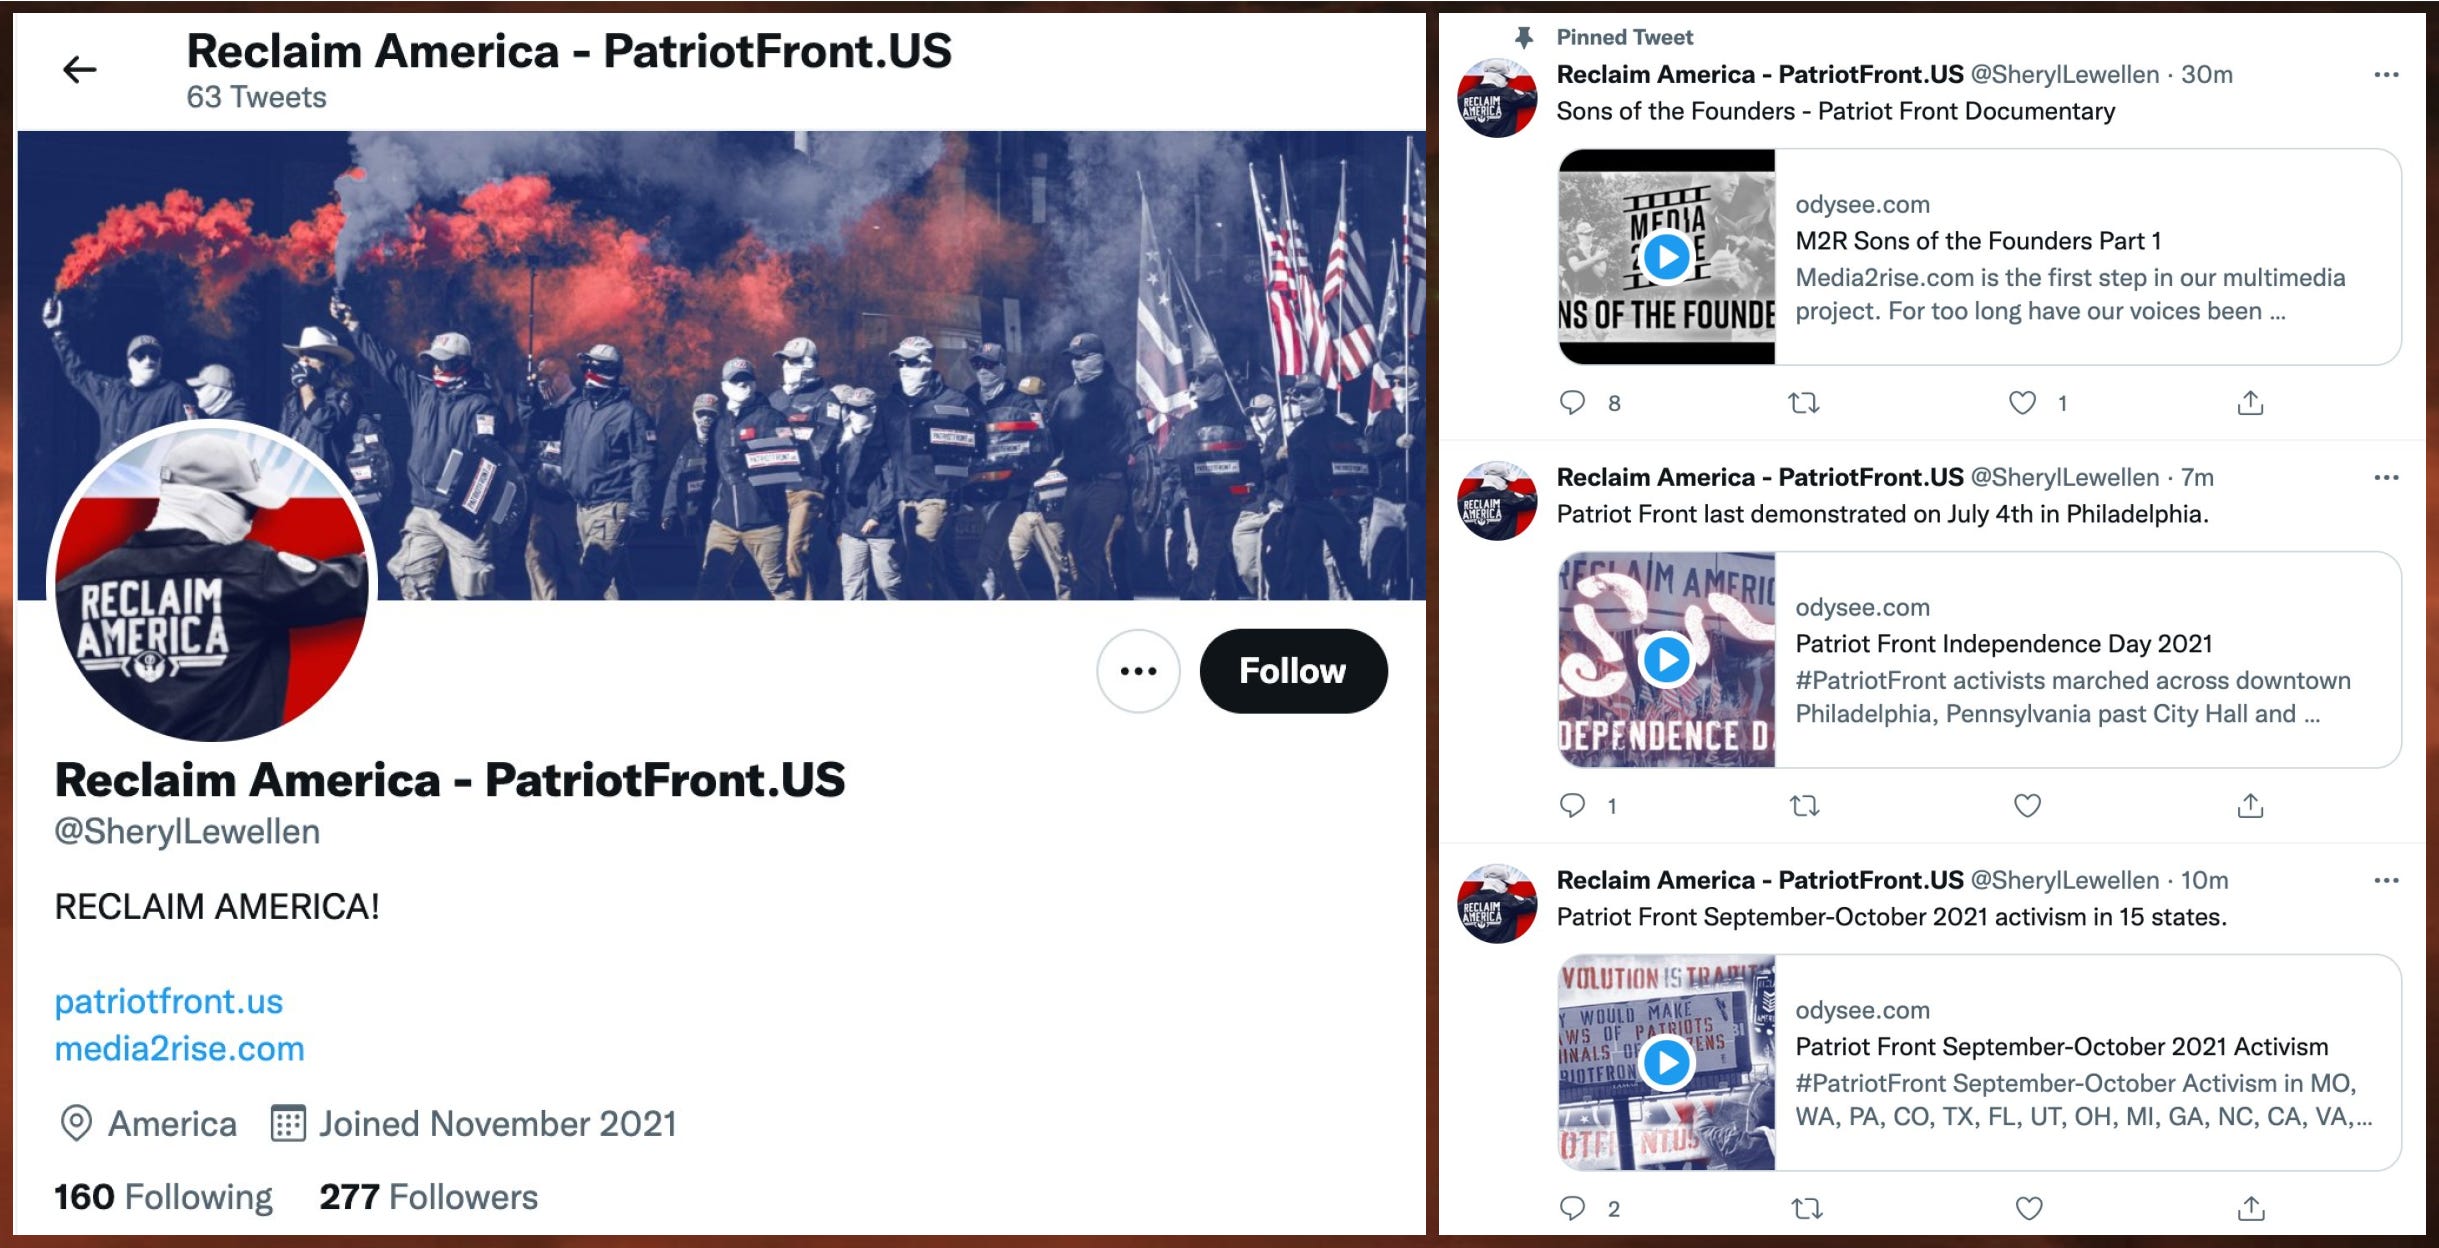The height and width of the screenshot is (1248, 2439).
Task: View the 277 Followers list
Action: pos(428,1197)
